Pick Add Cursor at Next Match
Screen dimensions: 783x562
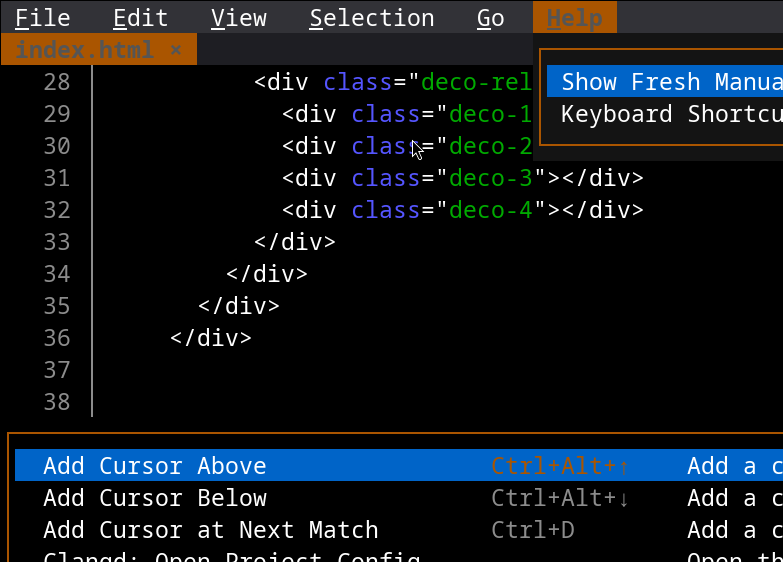pyautogui.click(x=211, y=530)
